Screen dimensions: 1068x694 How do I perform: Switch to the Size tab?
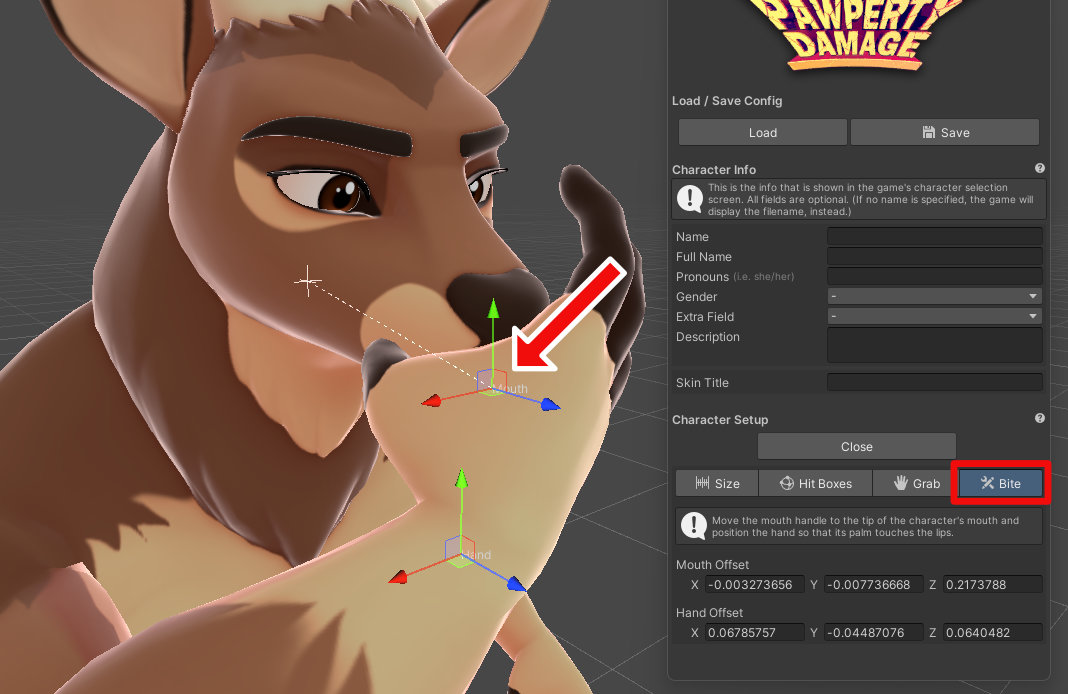click(x=717, y=483)
